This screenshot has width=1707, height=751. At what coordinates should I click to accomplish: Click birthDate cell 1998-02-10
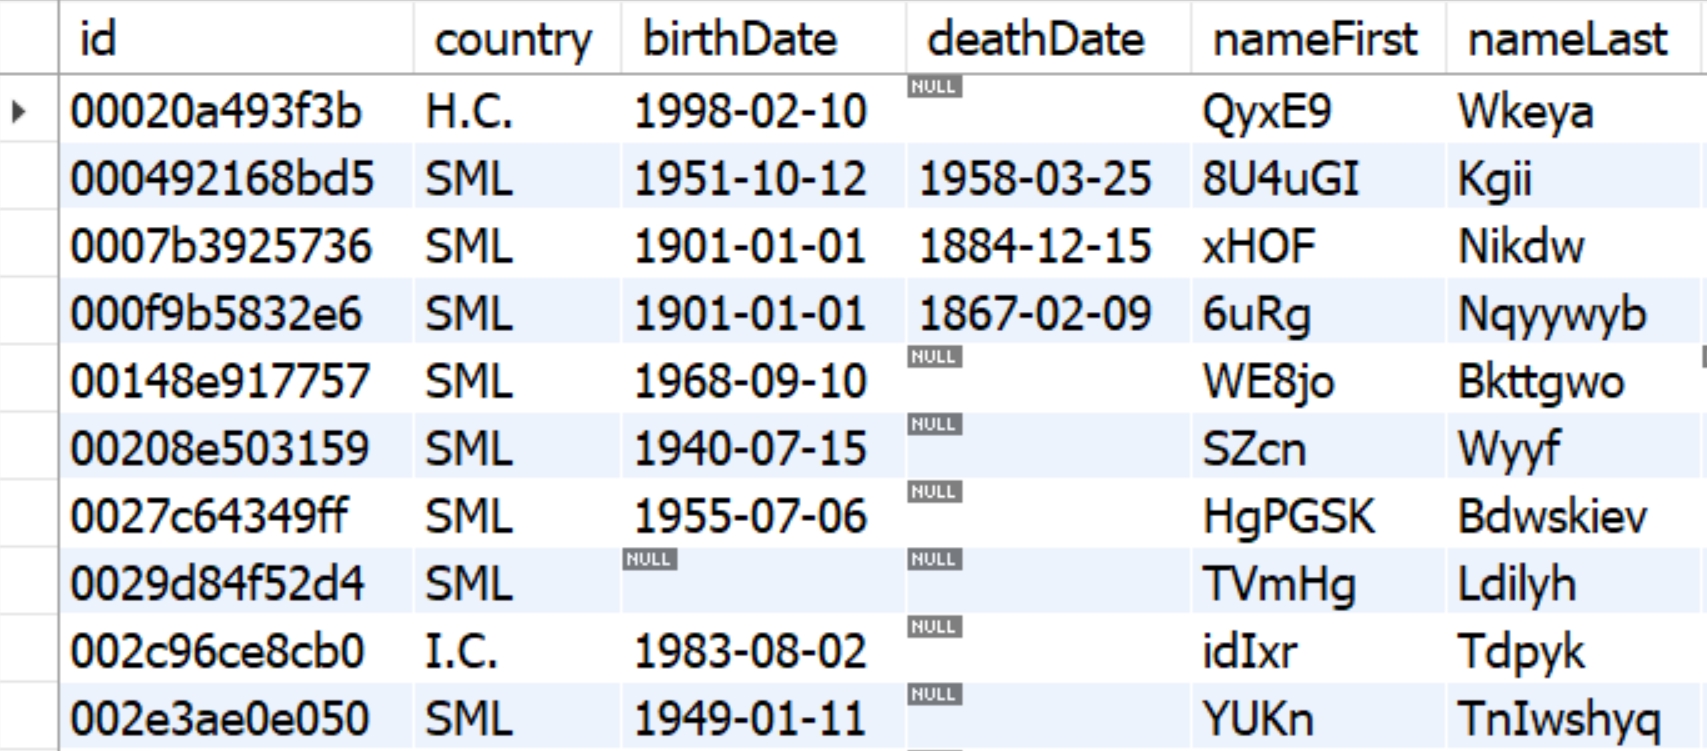click(x=750, y=111)
